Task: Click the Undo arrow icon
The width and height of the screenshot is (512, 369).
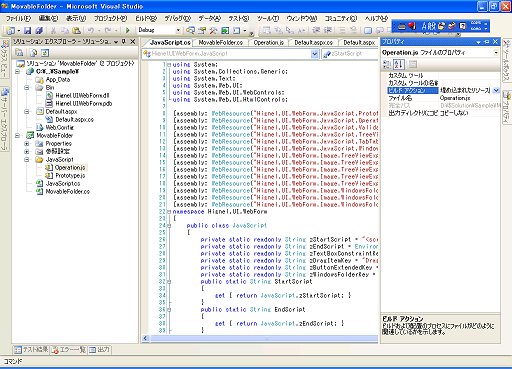Action: pyautogui.click(x=91, y=31)
